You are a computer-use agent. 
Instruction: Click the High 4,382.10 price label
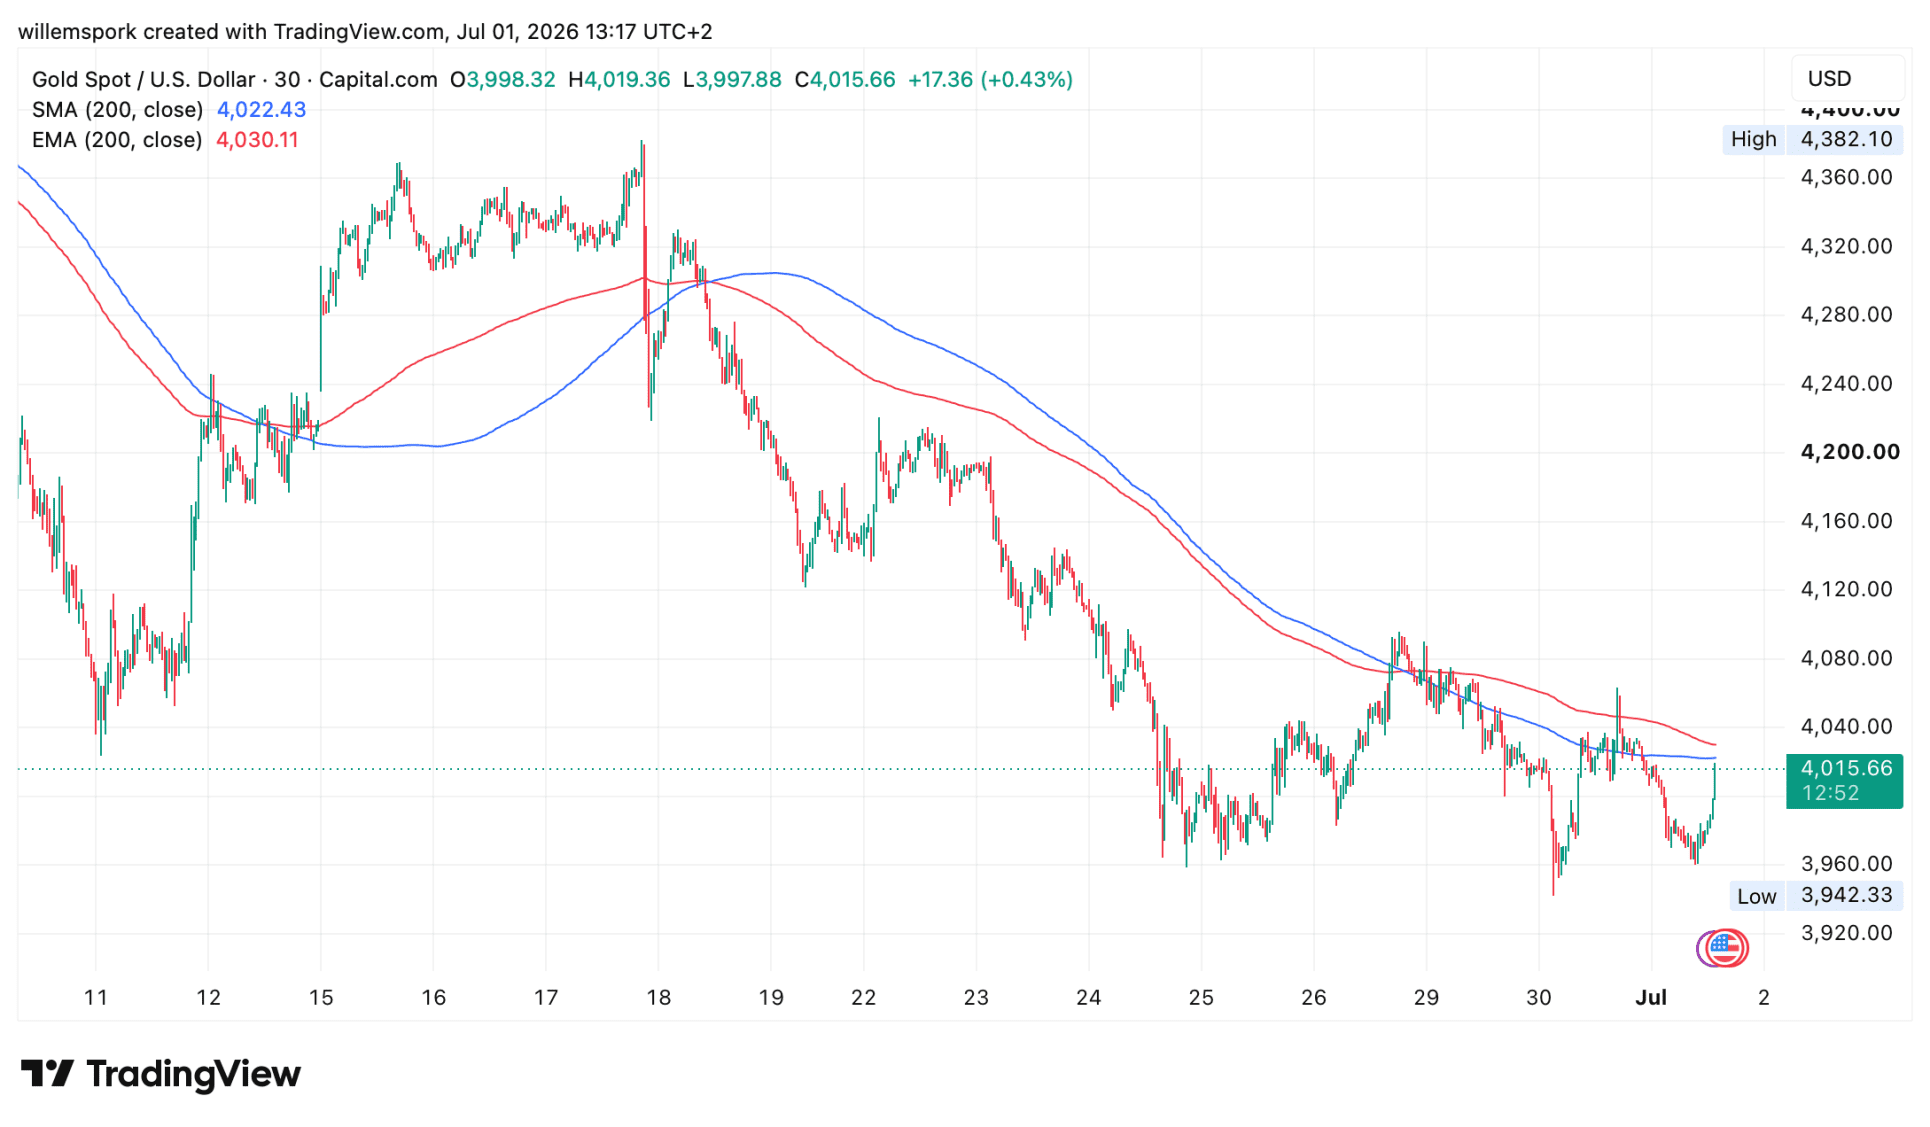tap(1812, 139)
